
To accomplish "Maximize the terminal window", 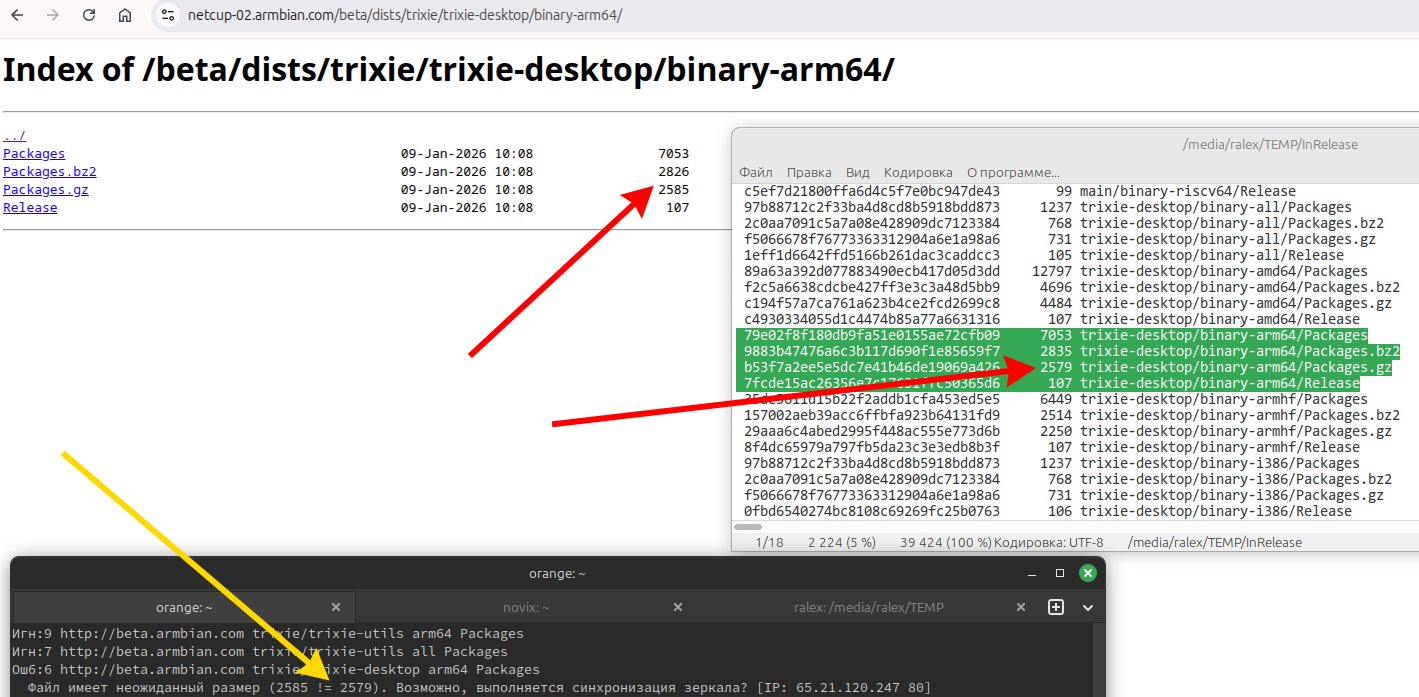I will [x=1060, y=573].
